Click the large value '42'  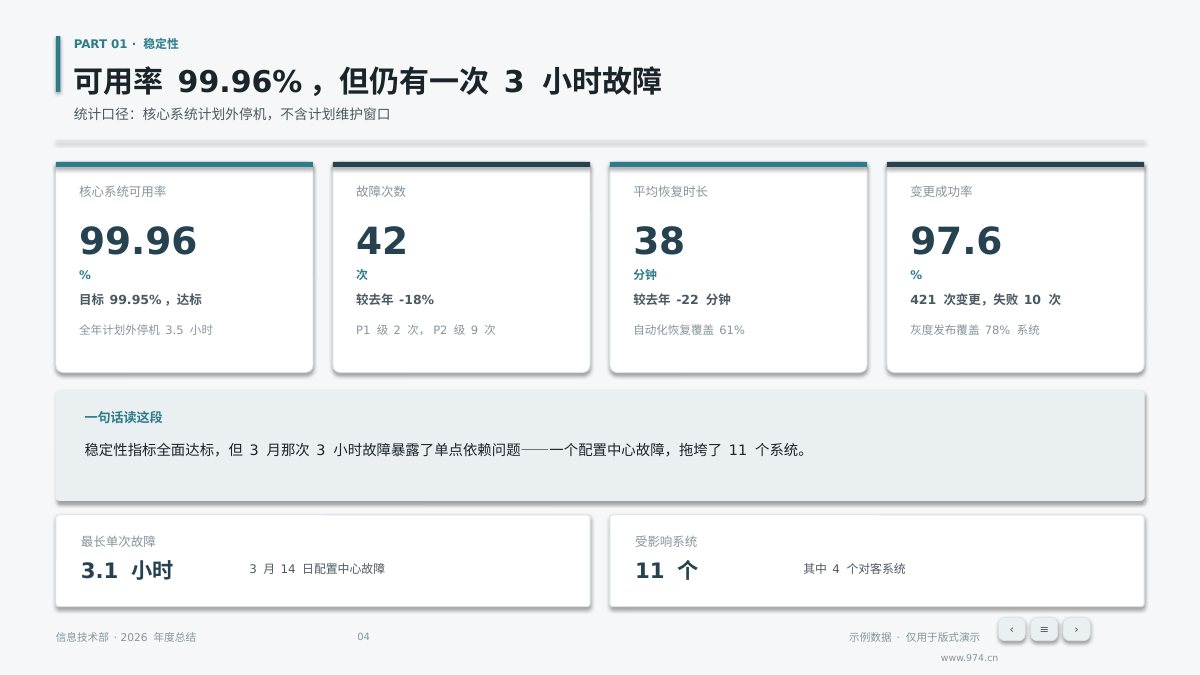(x=382, y=241)
